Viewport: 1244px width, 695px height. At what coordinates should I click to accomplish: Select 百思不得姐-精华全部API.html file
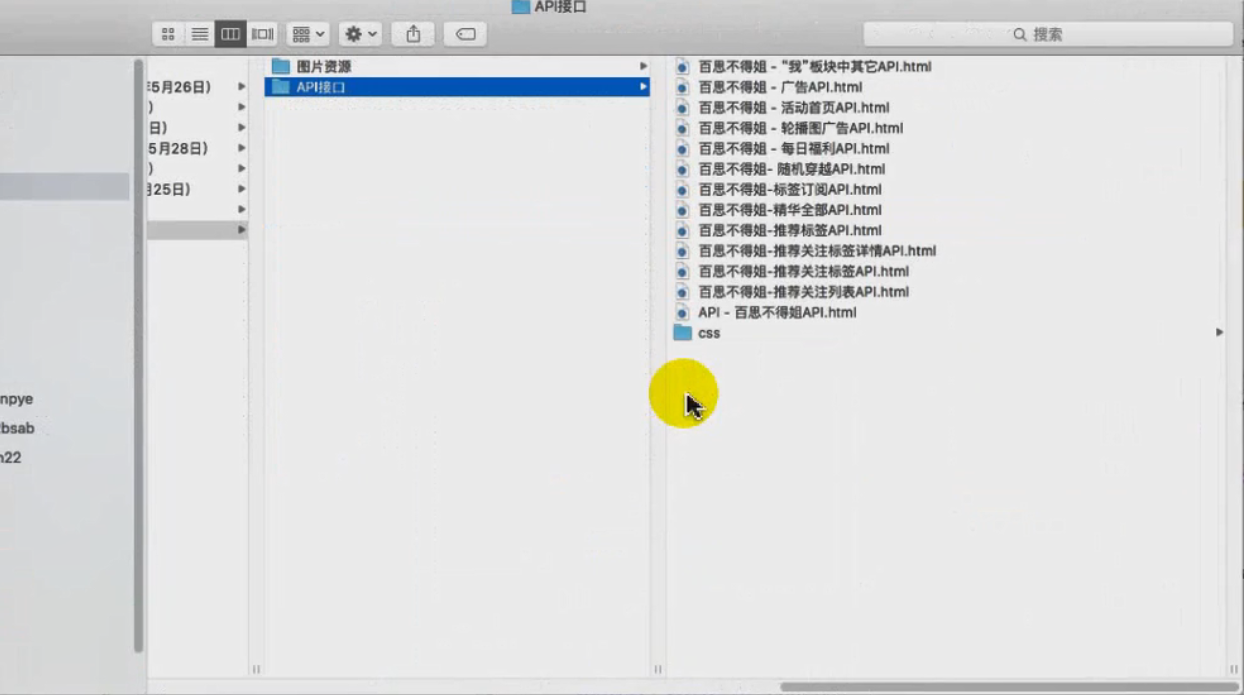tap(790, 210)
